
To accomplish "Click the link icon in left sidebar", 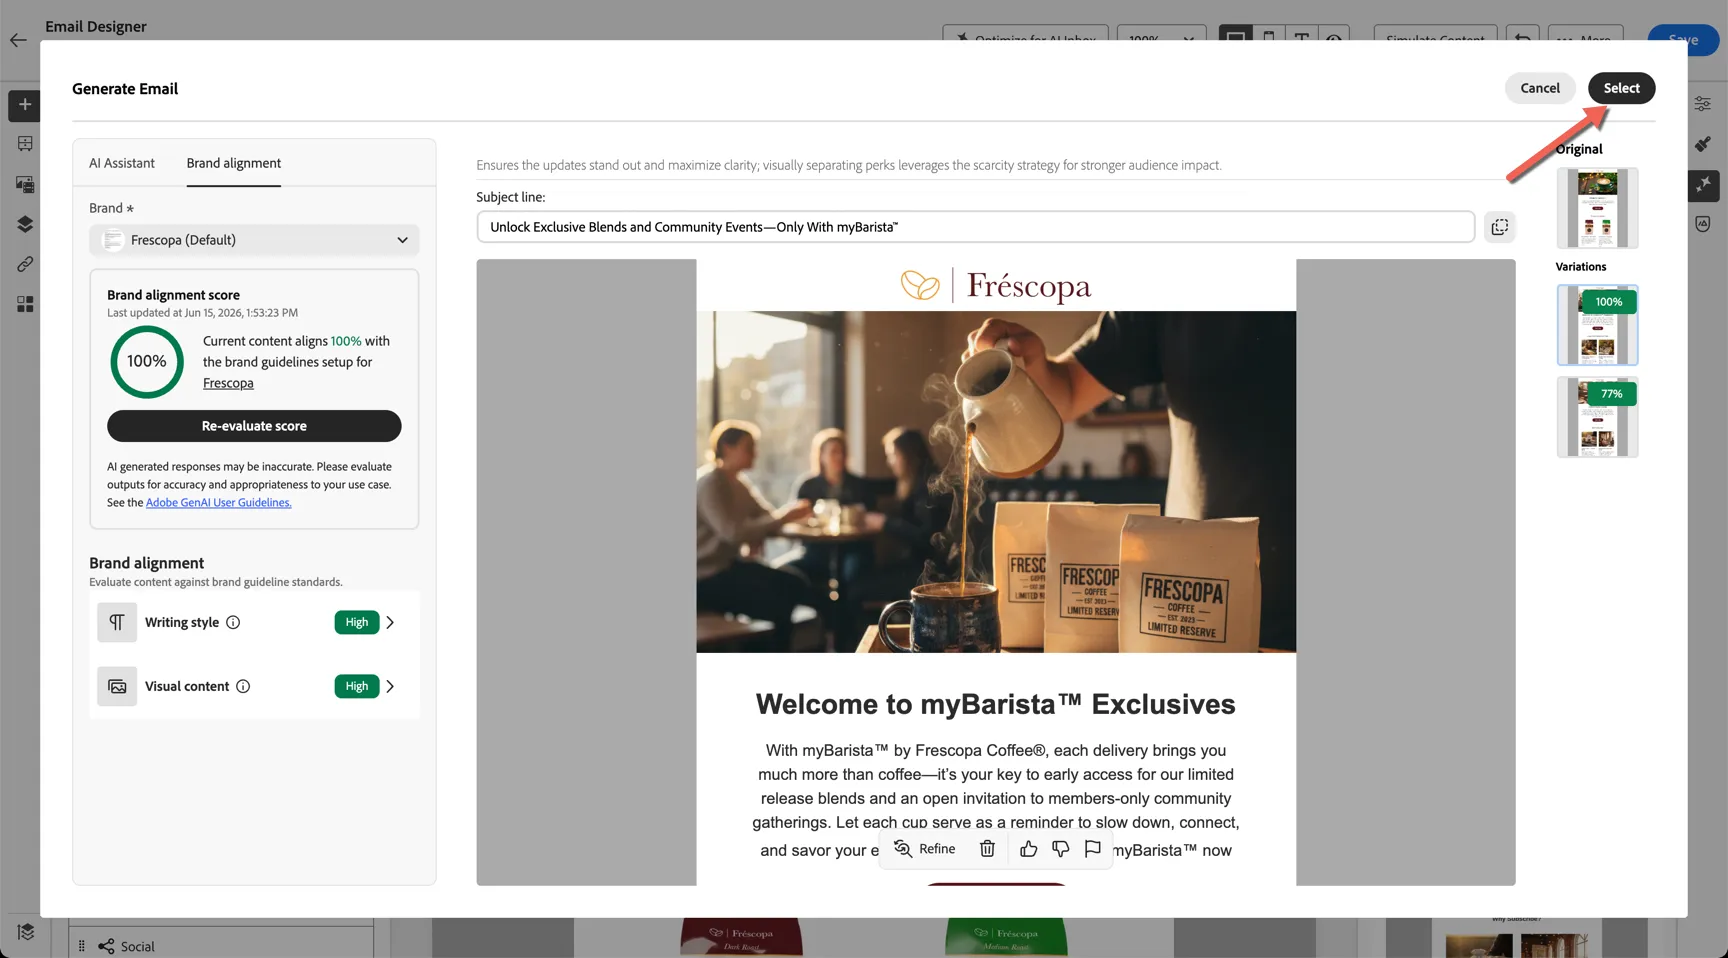I will point(25,264).
